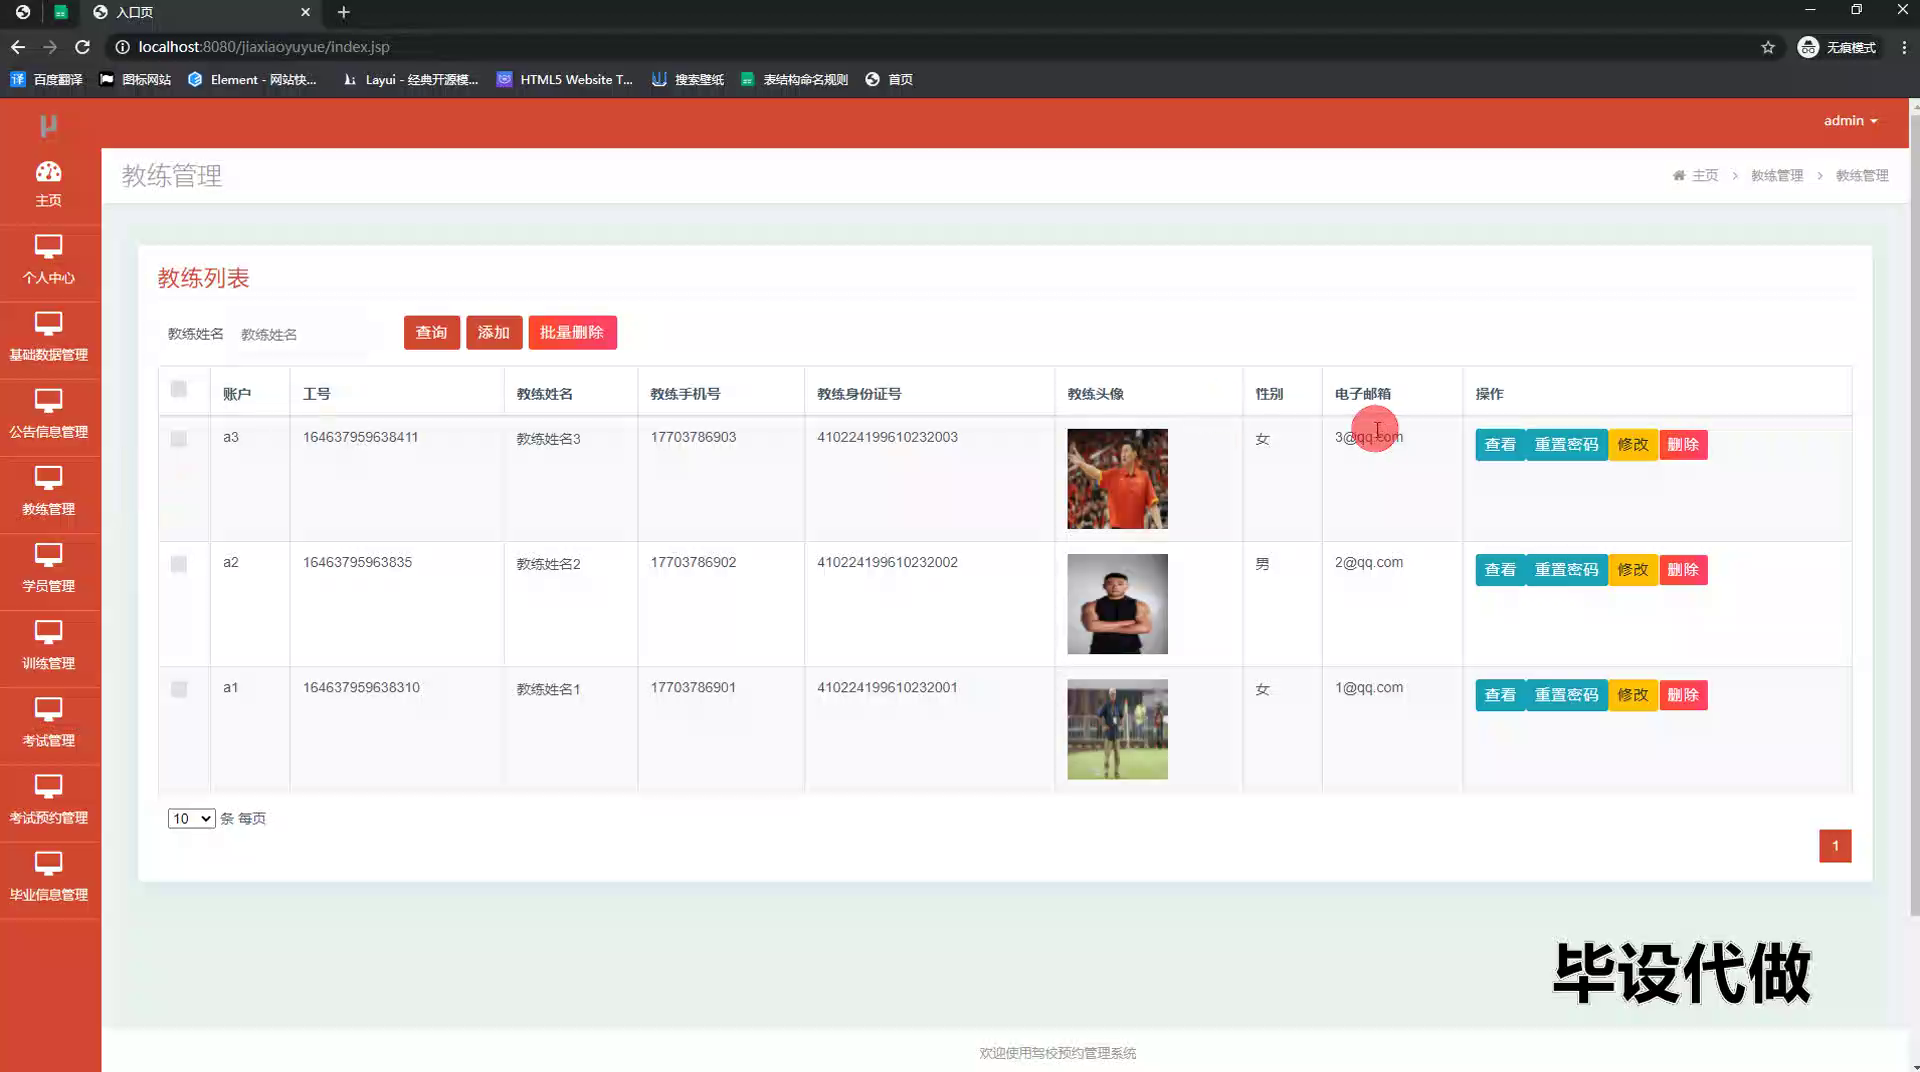Click 重置密码 for coach a2

[1567, 570]
